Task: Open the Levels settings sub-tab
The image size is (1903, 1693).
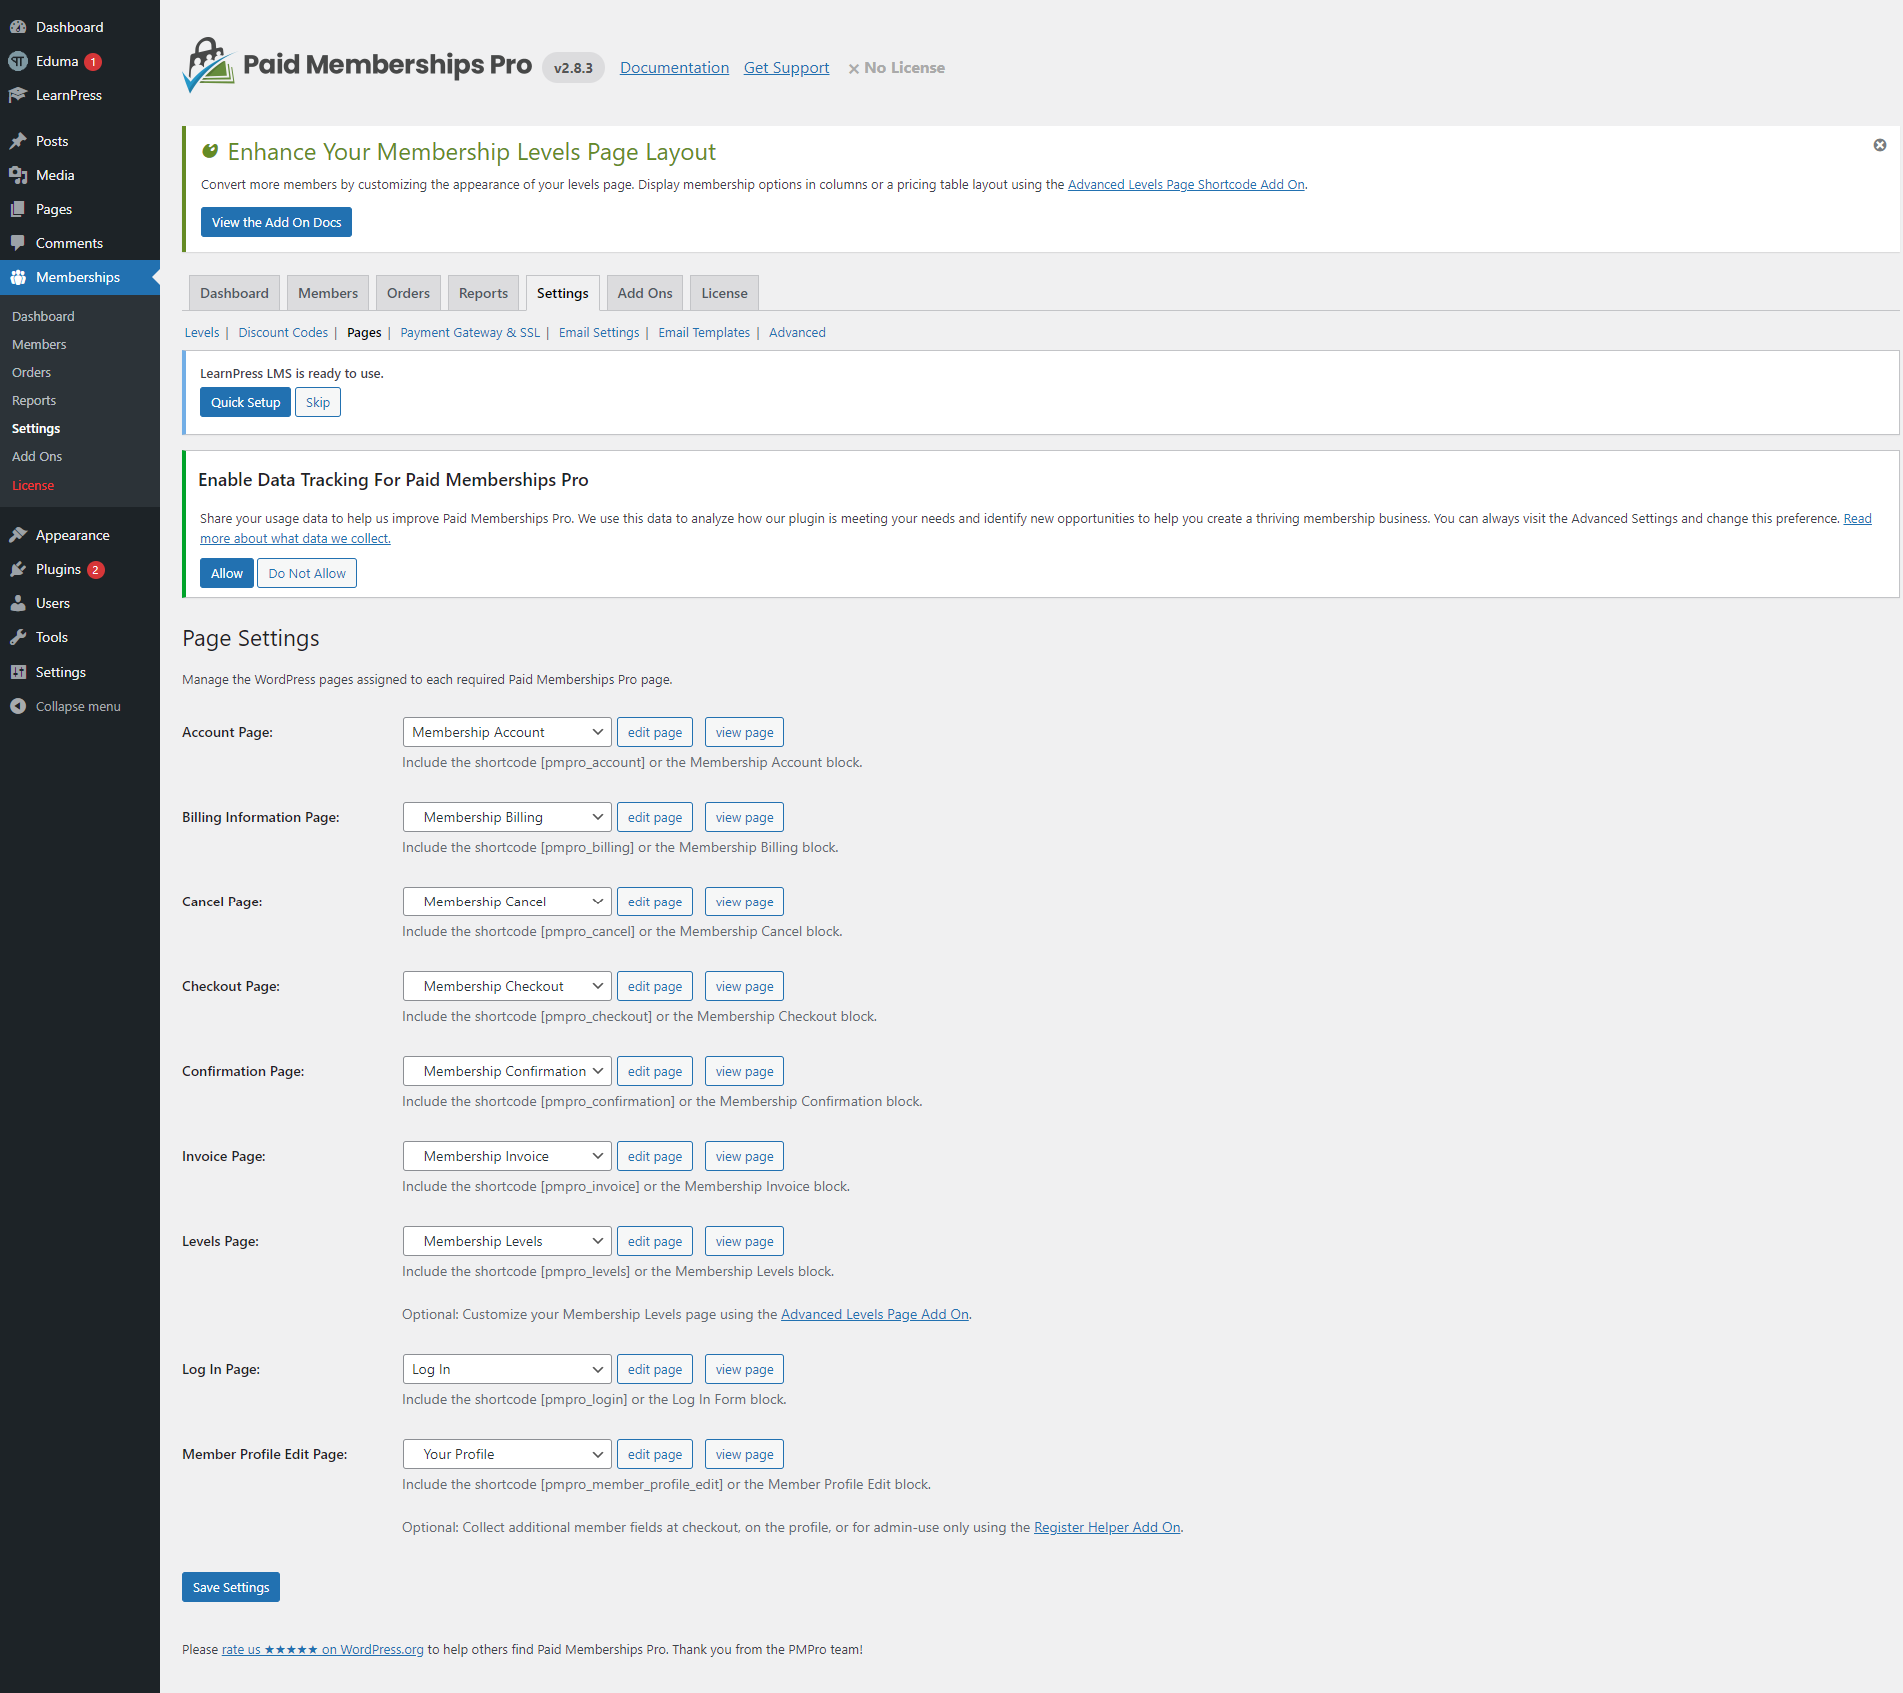Action: pyautogui.click(x=202, y=333)
